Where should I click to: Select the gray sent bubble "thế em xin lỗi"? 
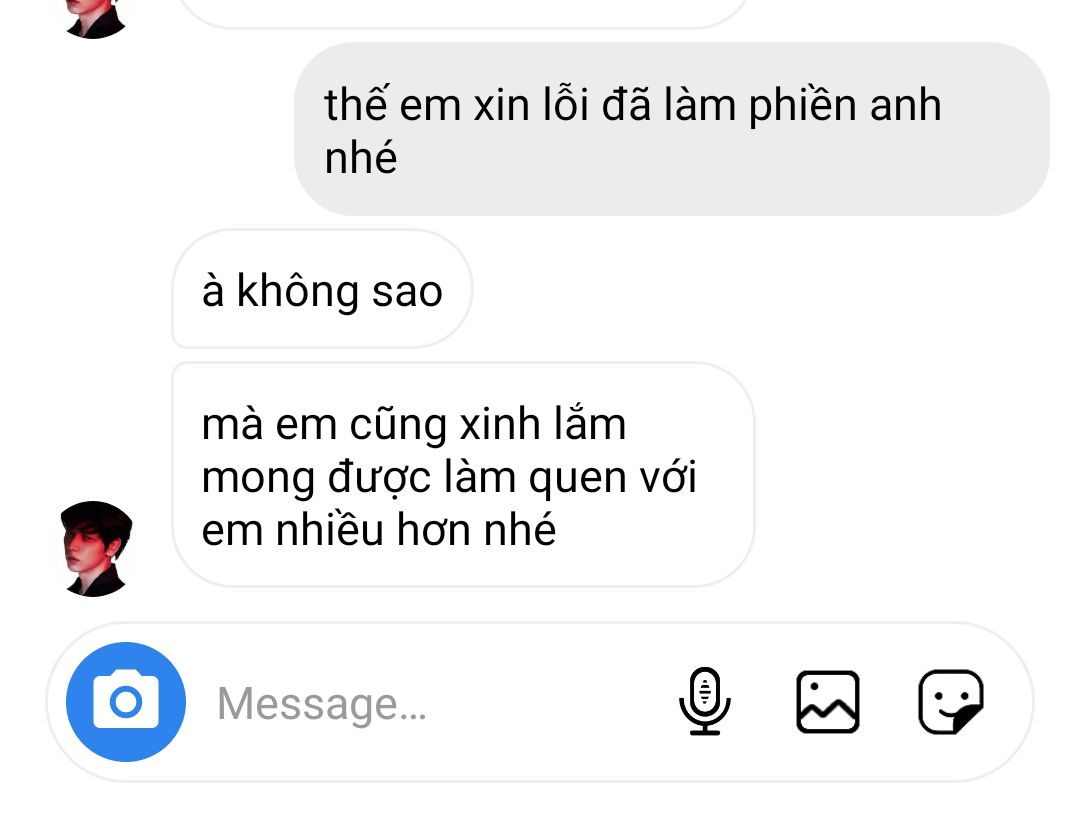pyautogui.click(x=672, y=129)
